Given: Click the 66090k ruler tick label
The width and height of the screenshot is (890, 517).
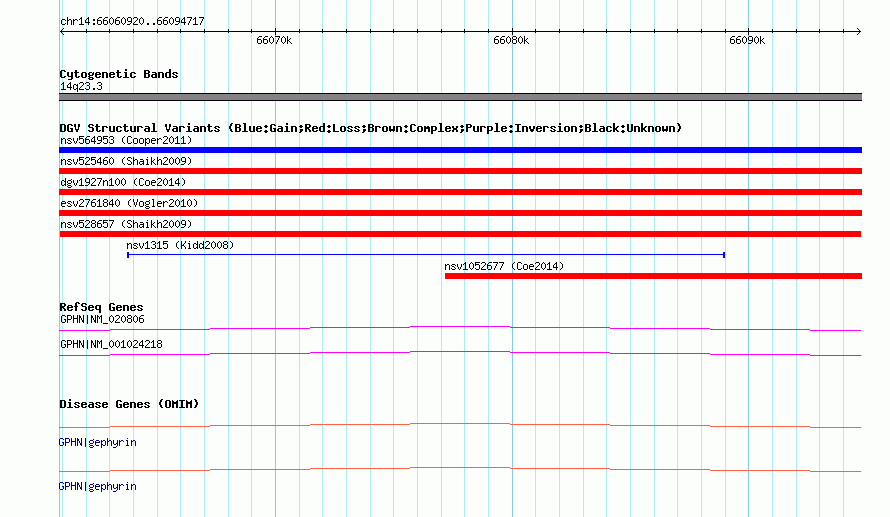Looking at the screenshot, I should coord(747,40).
